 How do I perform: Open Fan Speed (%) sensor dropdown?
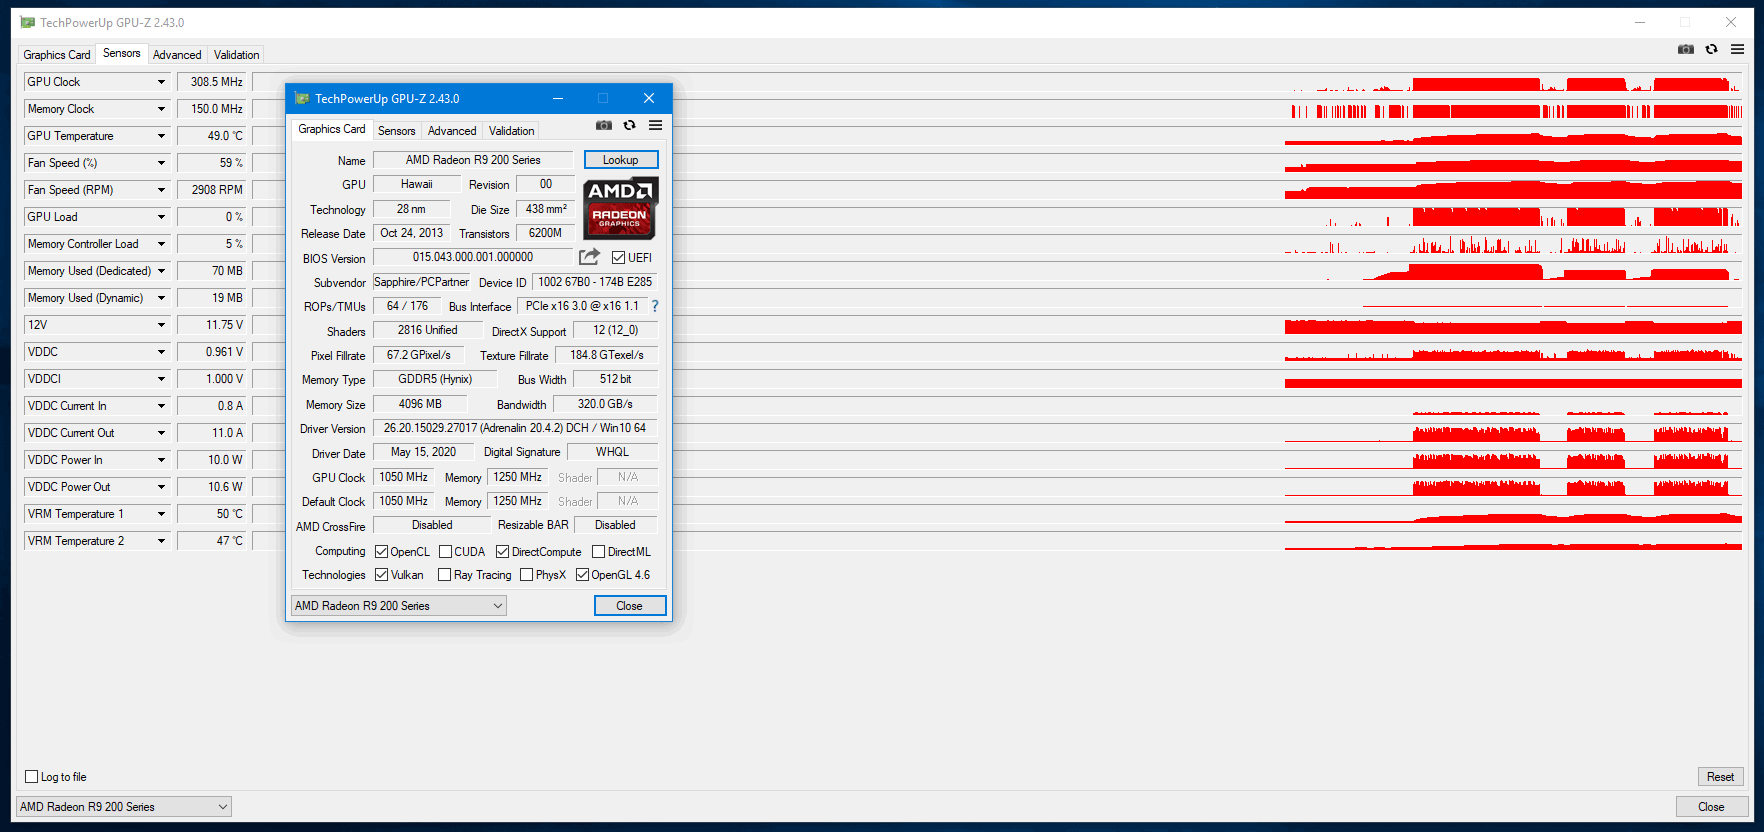click(161, 163)
